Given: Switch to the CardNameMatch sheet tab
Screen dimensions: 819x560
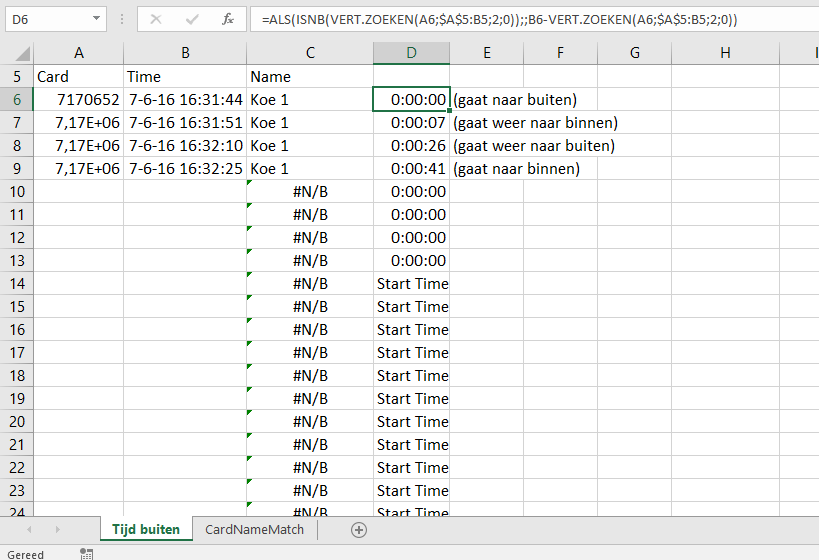Looking at the screenshot, I should pos(254,530).
